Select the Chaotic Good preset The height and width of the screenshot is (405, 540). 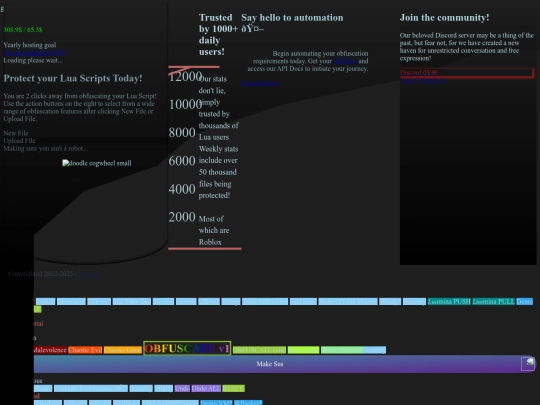tap(123, 350)
